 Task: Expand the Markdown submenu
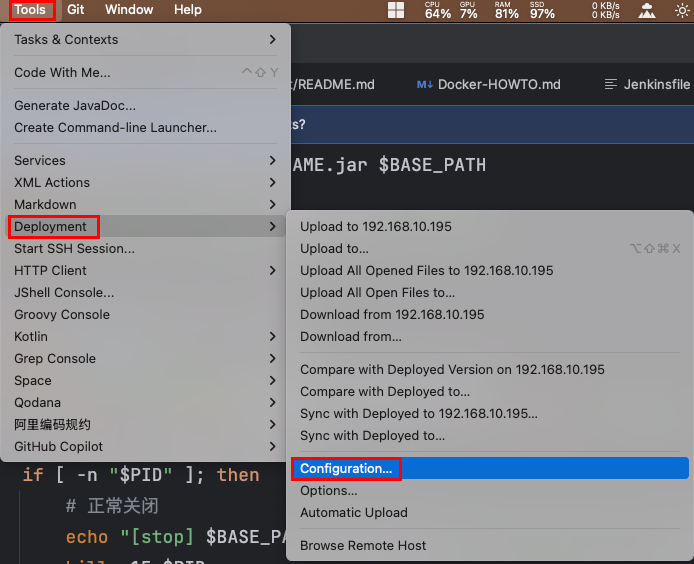pyautogui.click(x=145, y=205)
